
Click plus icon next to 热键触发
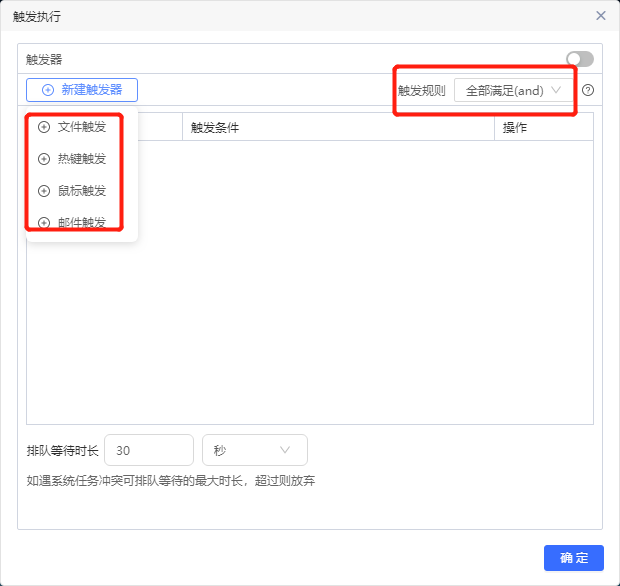click(x=44, y=159)
